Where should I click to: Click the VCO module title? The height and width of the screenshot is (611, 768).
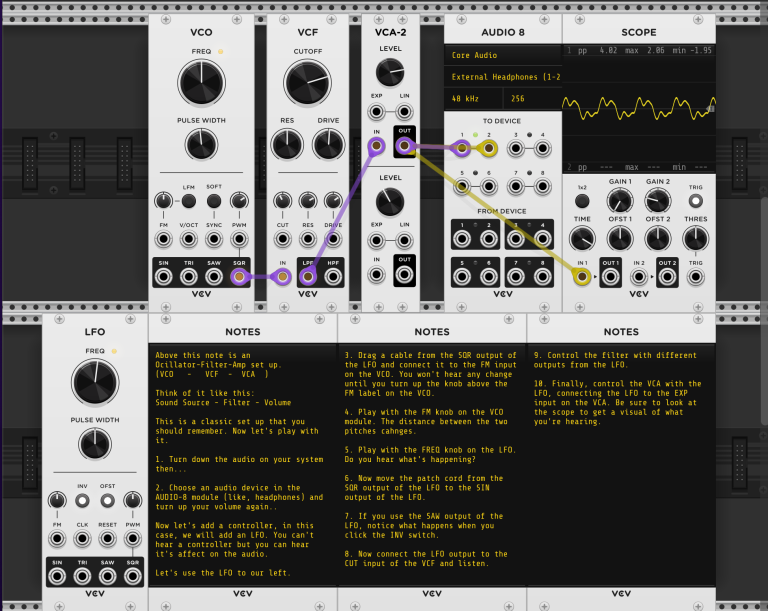click(x=201, y=32)
